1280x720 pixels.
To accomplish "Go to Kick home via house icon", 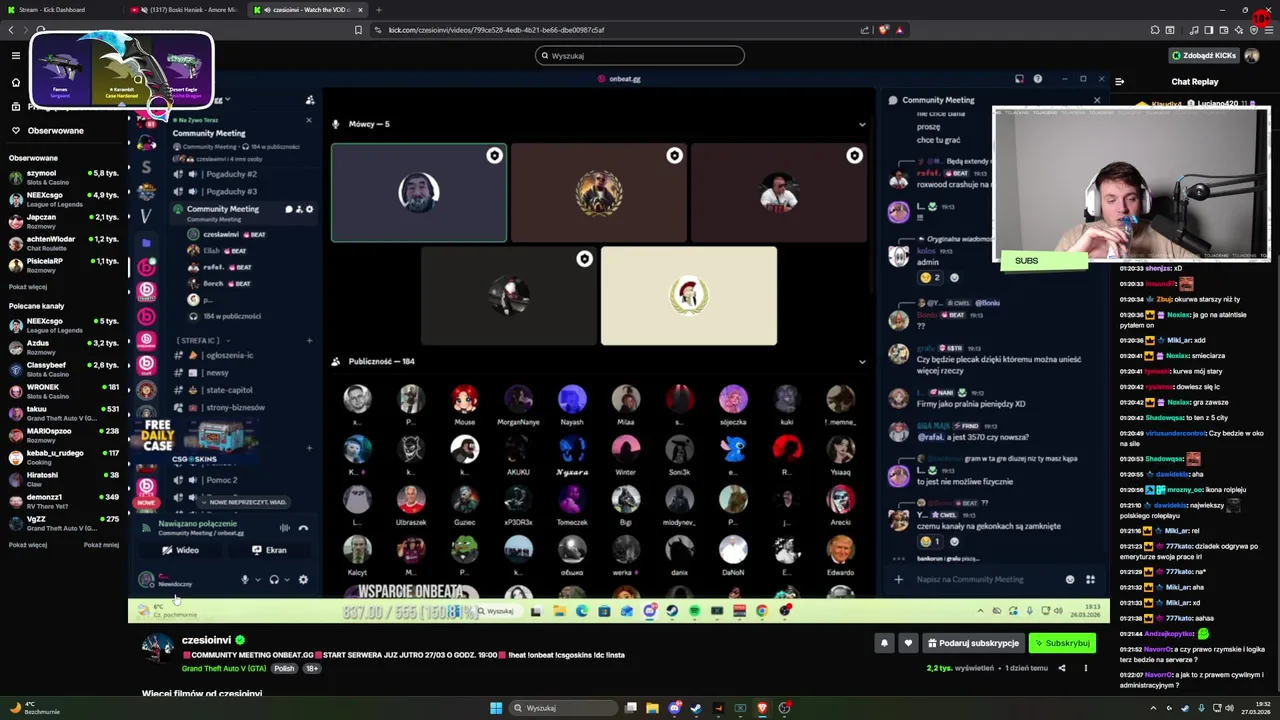I will click(x=15, y=82).
